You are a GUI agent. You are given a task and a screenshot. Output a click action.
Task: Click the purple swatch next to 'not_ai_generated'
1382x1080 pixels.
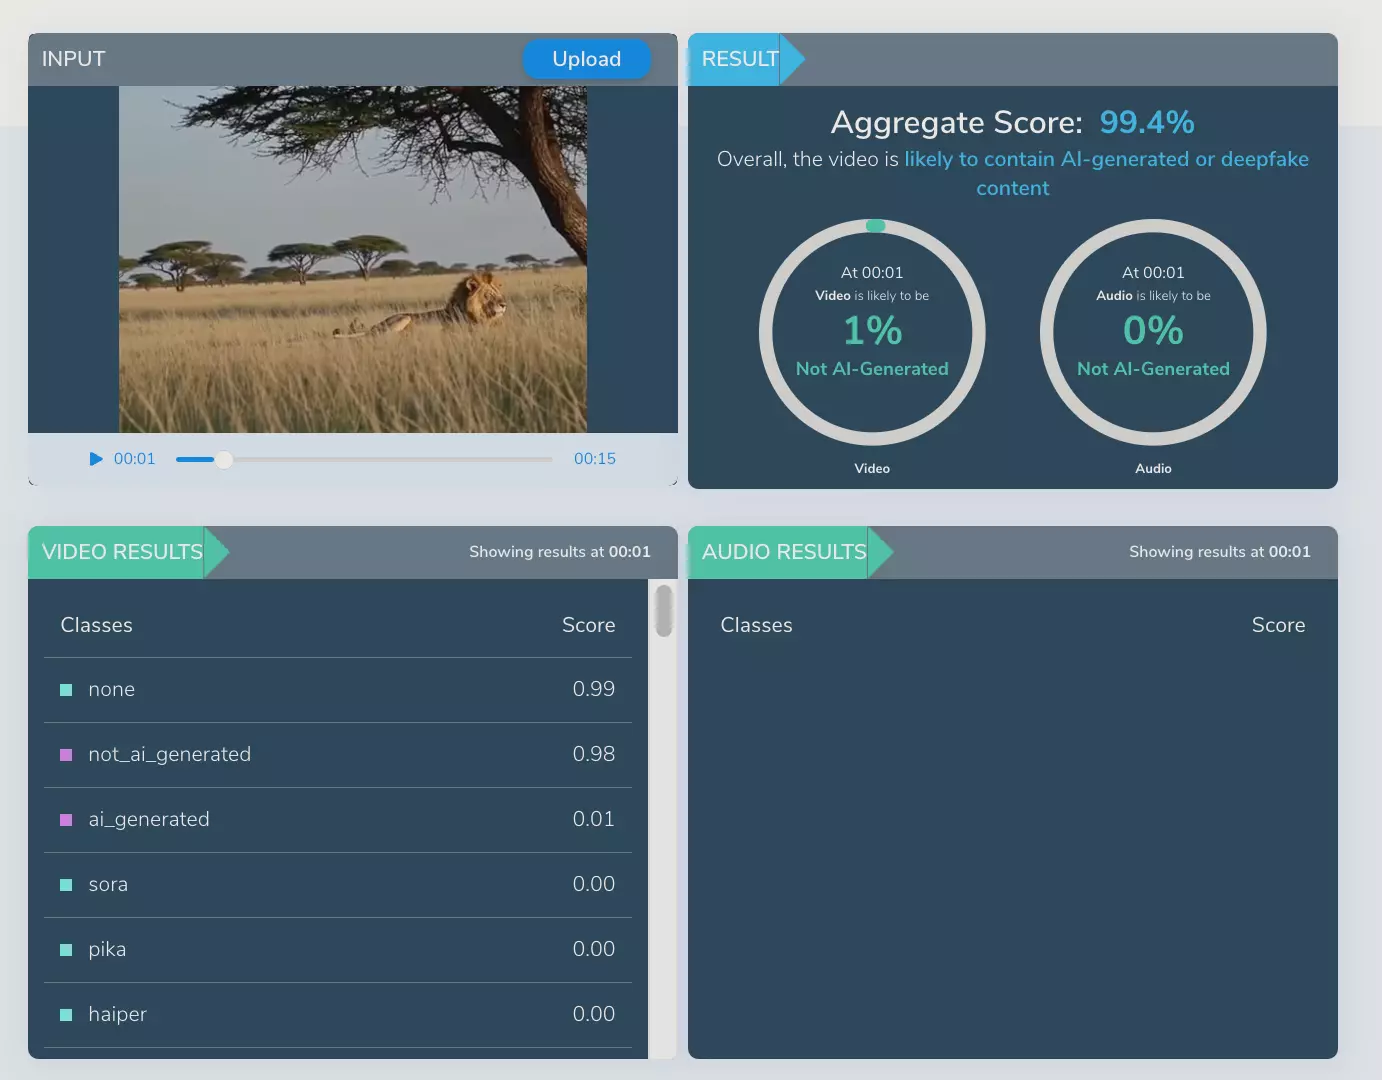[66, 755]
